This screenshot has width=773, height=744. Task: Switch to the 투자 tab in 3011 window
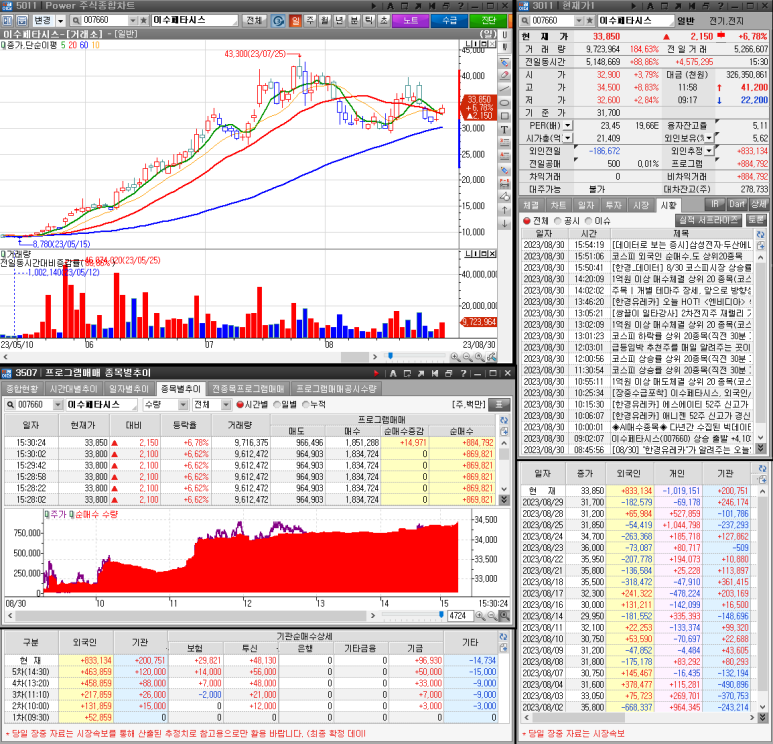click(x=614, y=205)
